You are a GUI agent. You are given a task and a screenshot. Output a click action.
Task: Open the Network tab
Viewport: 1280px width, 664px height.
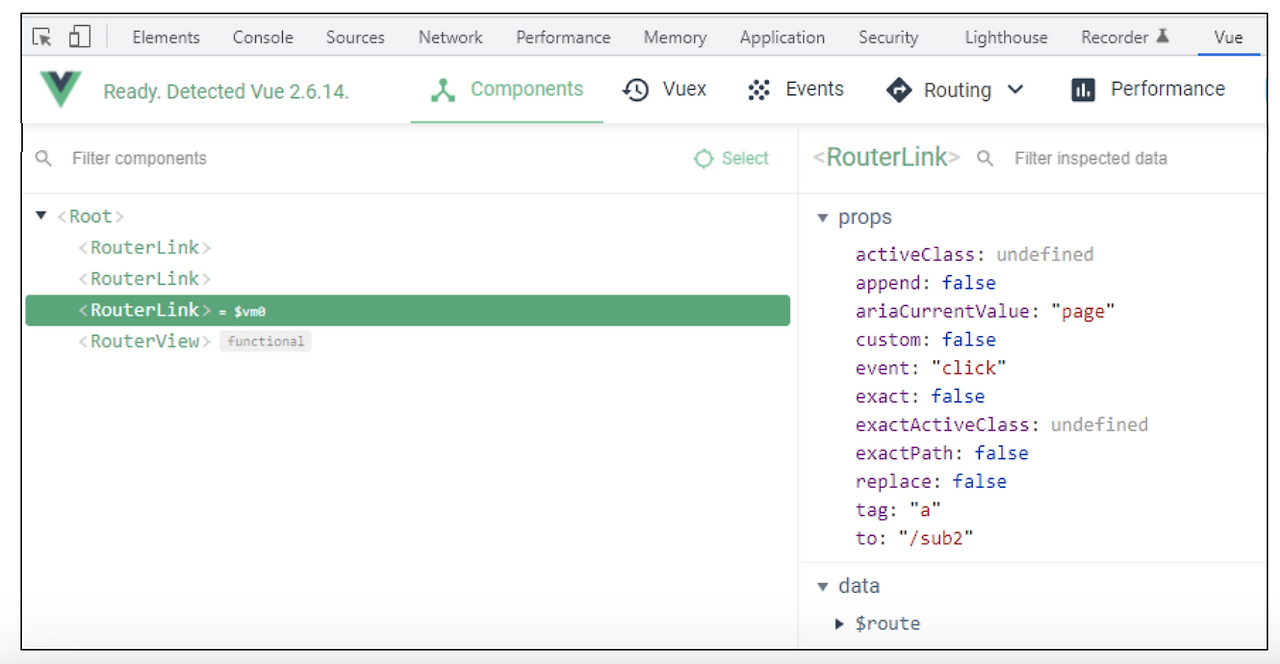[x=450, y=37]
